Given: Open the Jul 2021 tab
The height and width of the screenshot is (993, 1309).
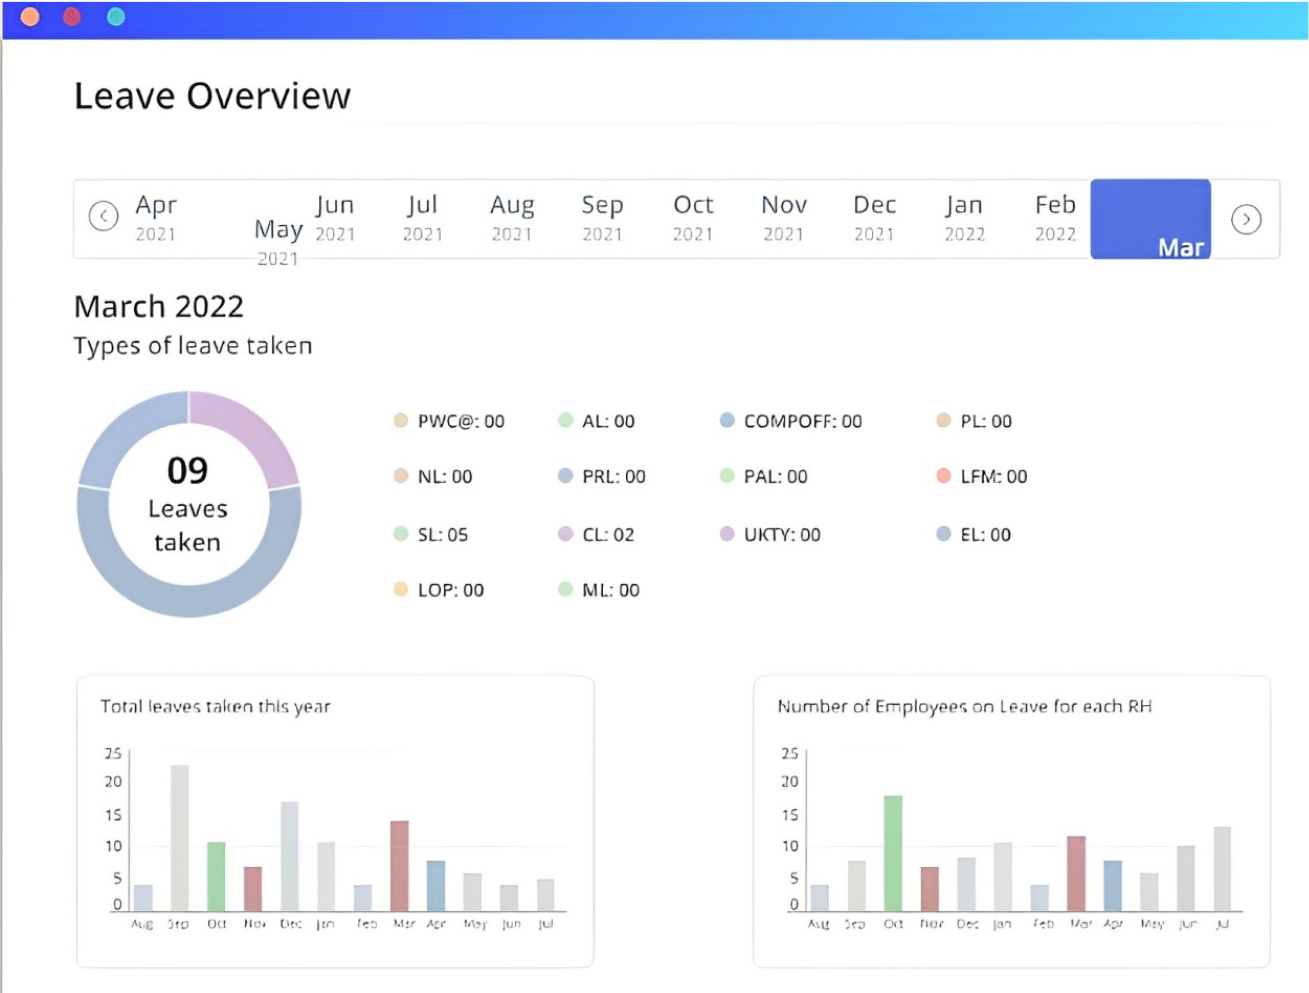Looking at the screenshot, I should (422, 218).
